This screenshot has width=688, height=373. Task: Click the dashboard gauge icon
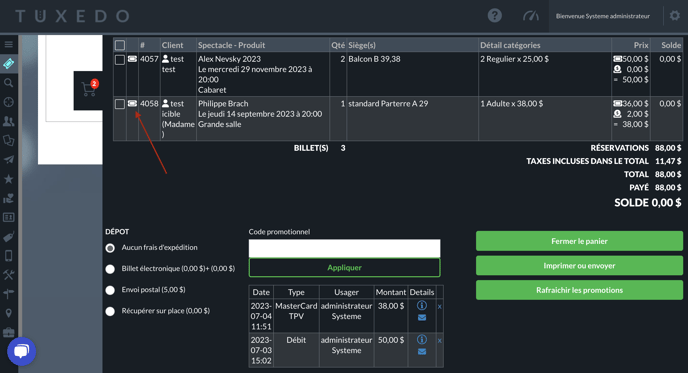coord(530,16)
